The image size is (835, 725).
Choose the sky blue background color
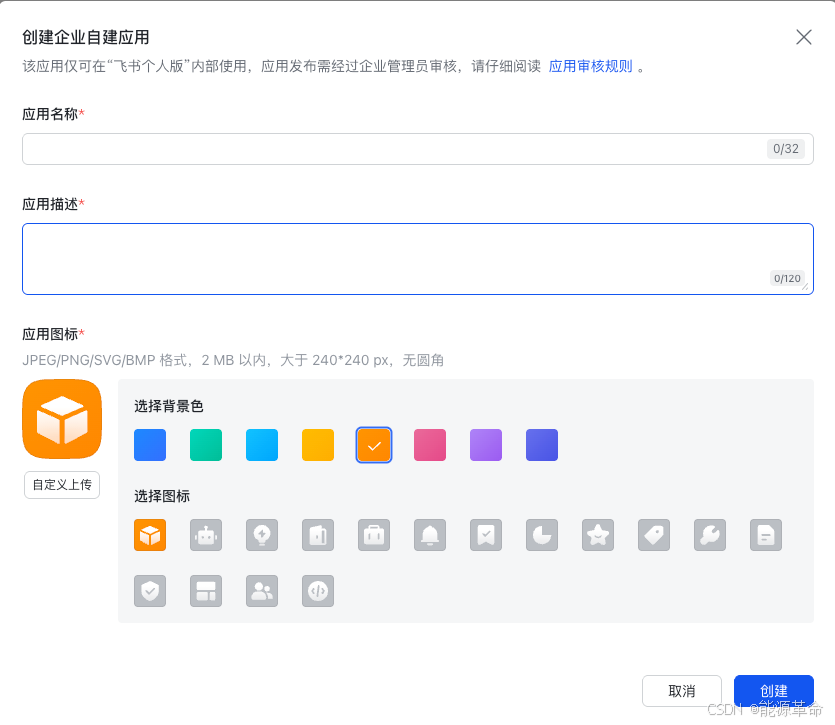click(x=262, y=445)
